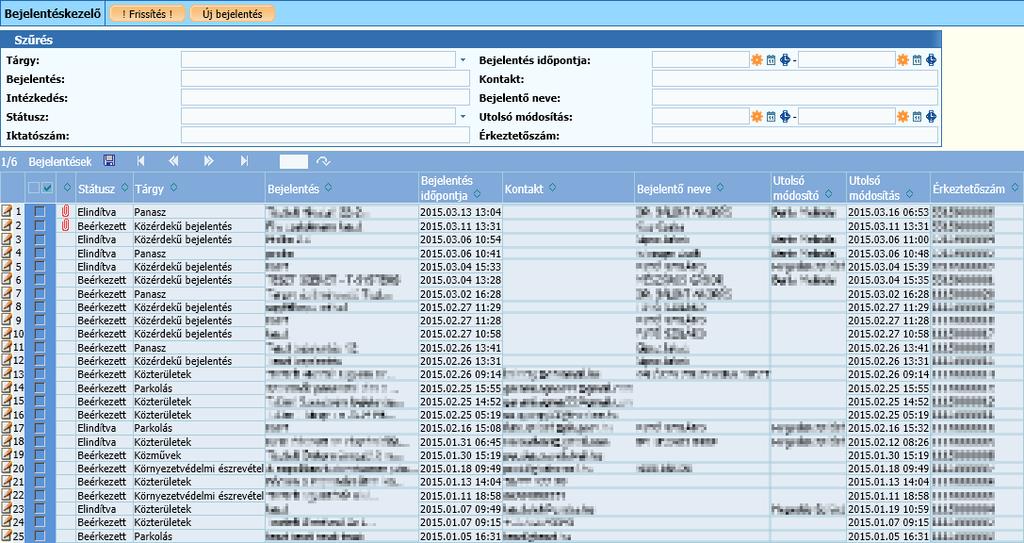Open the edit icon of row 20
The width and height of the screenshot is (1024, 543).
tap(7, 468)
